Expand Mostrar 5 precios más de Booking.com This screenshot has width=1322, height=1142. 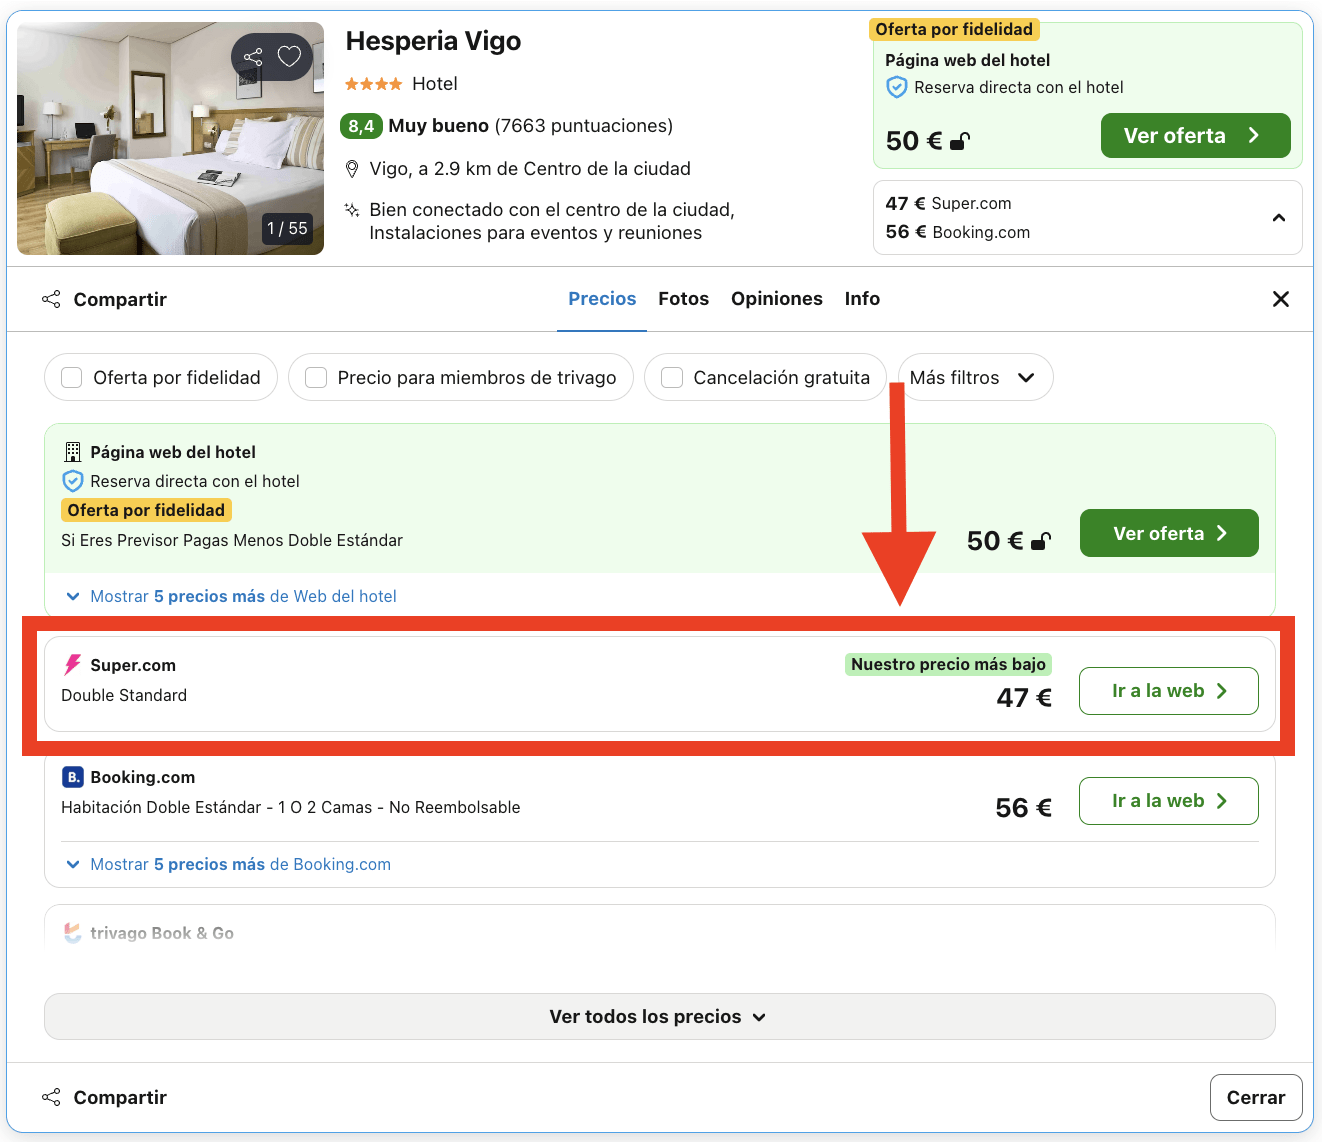pos(228,864)
